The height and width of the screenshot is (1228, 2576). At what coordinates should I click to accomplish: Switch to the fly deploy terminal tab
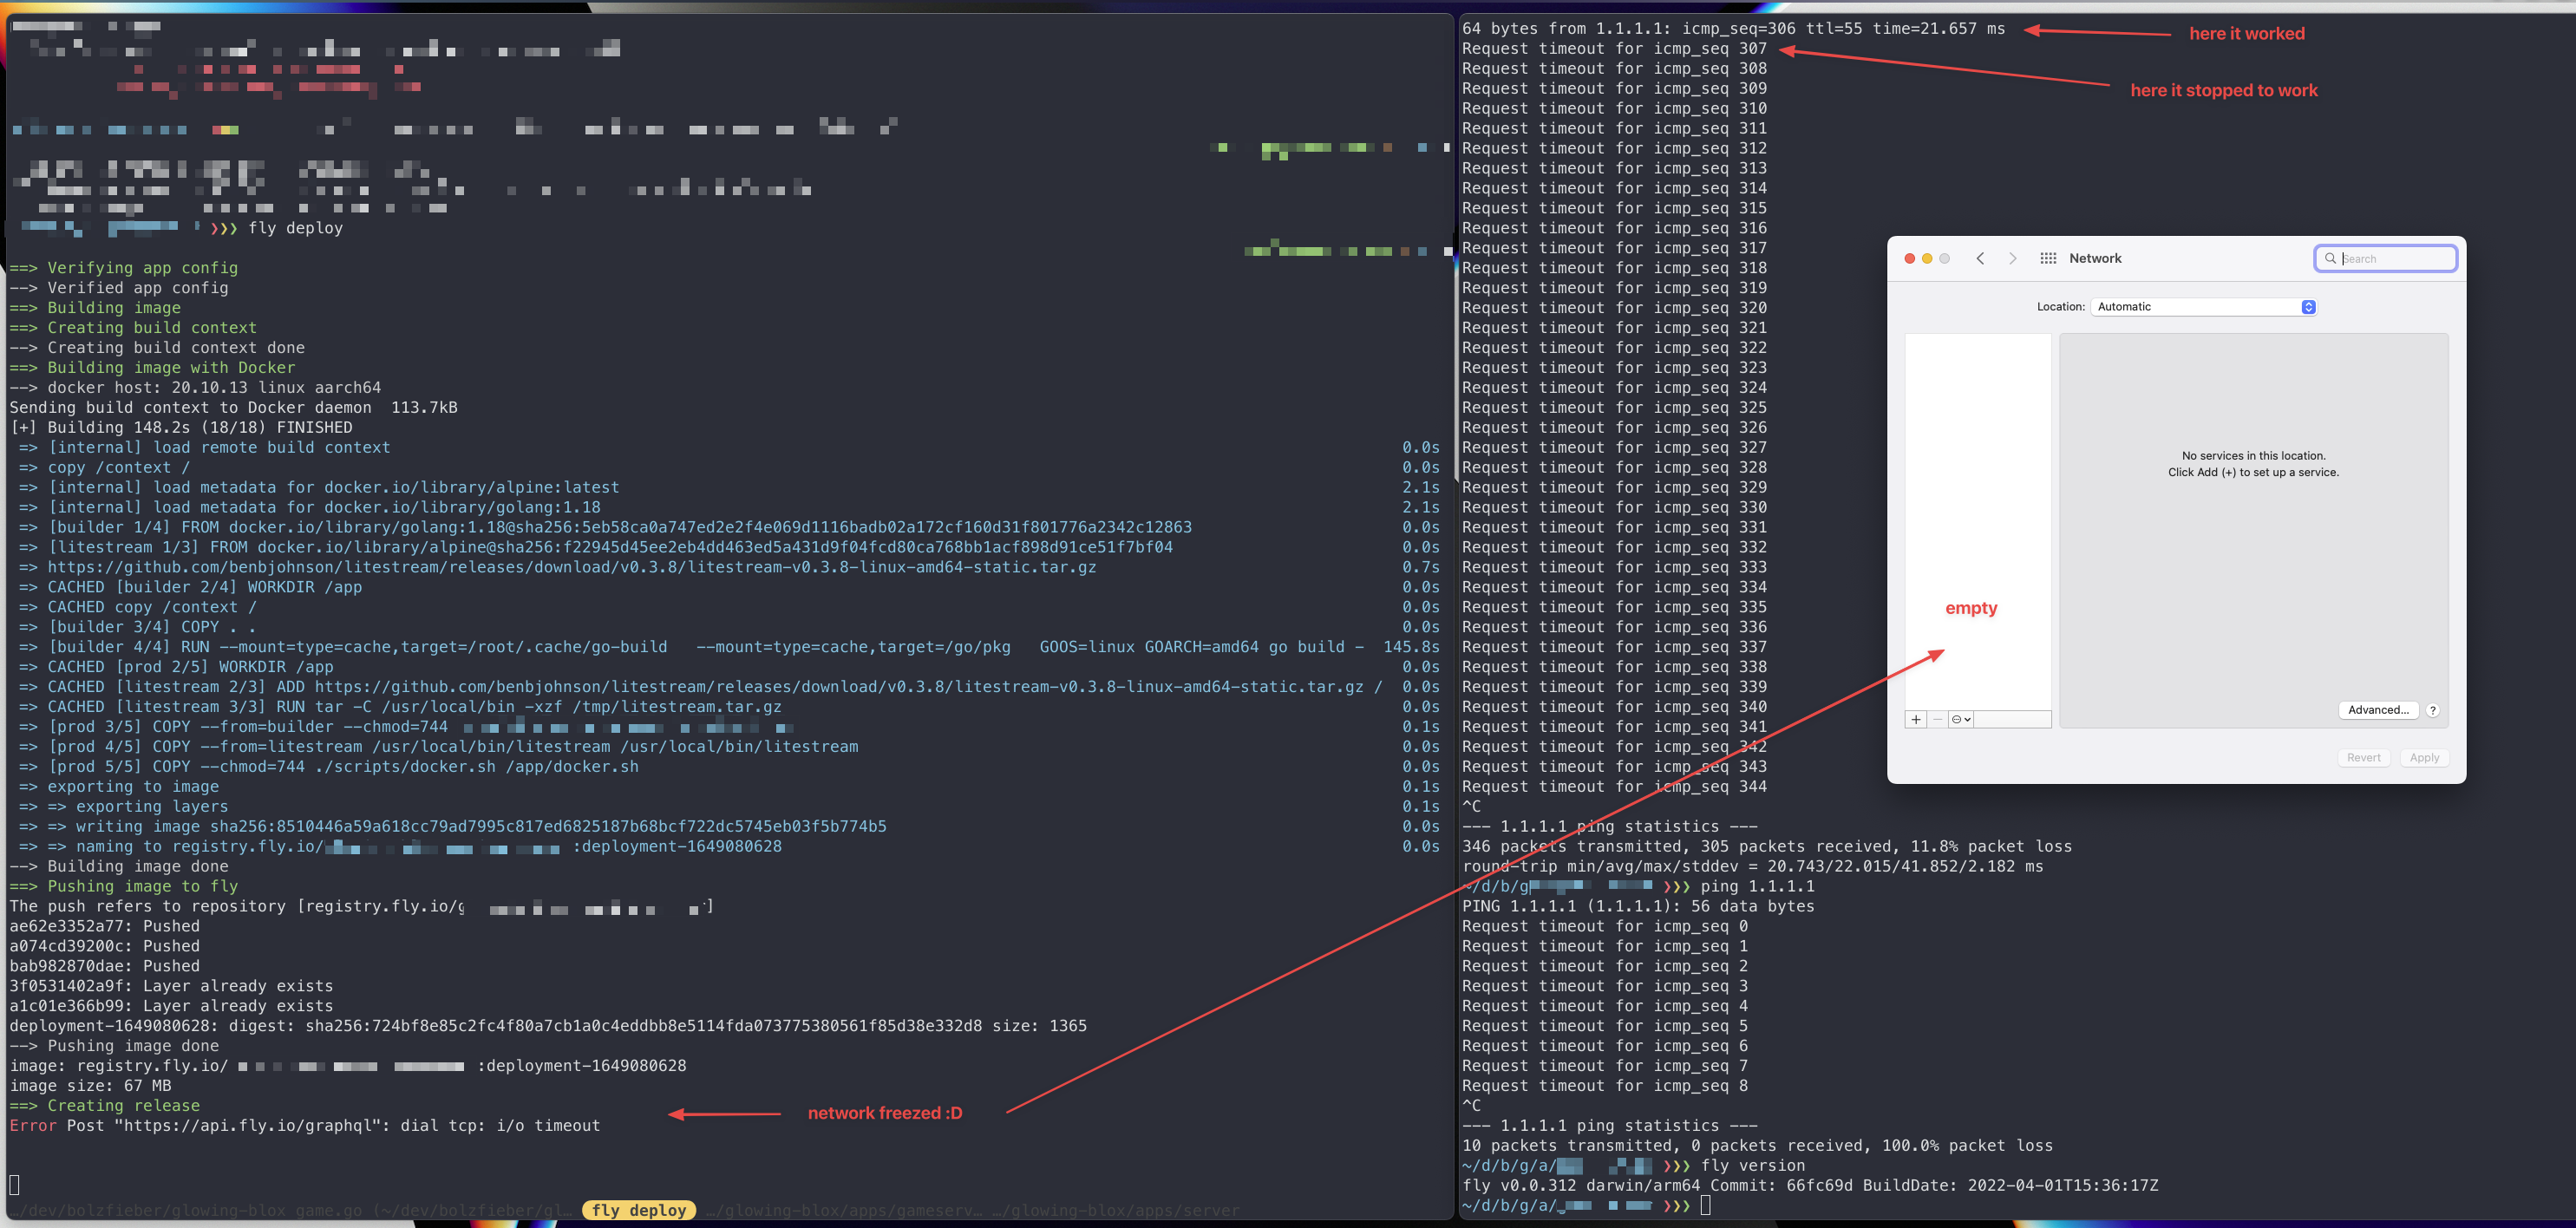[638, 1209]
